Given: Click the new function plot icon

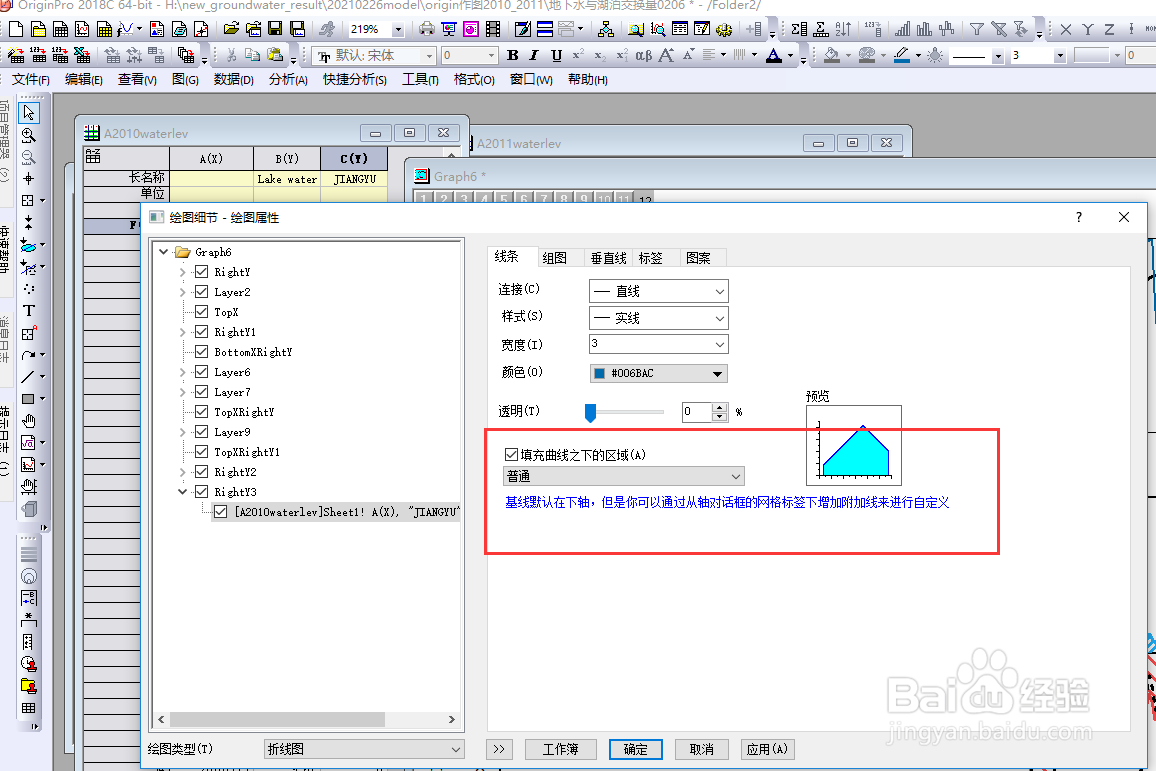Looking at the screenshot, I should coord(125,29).
